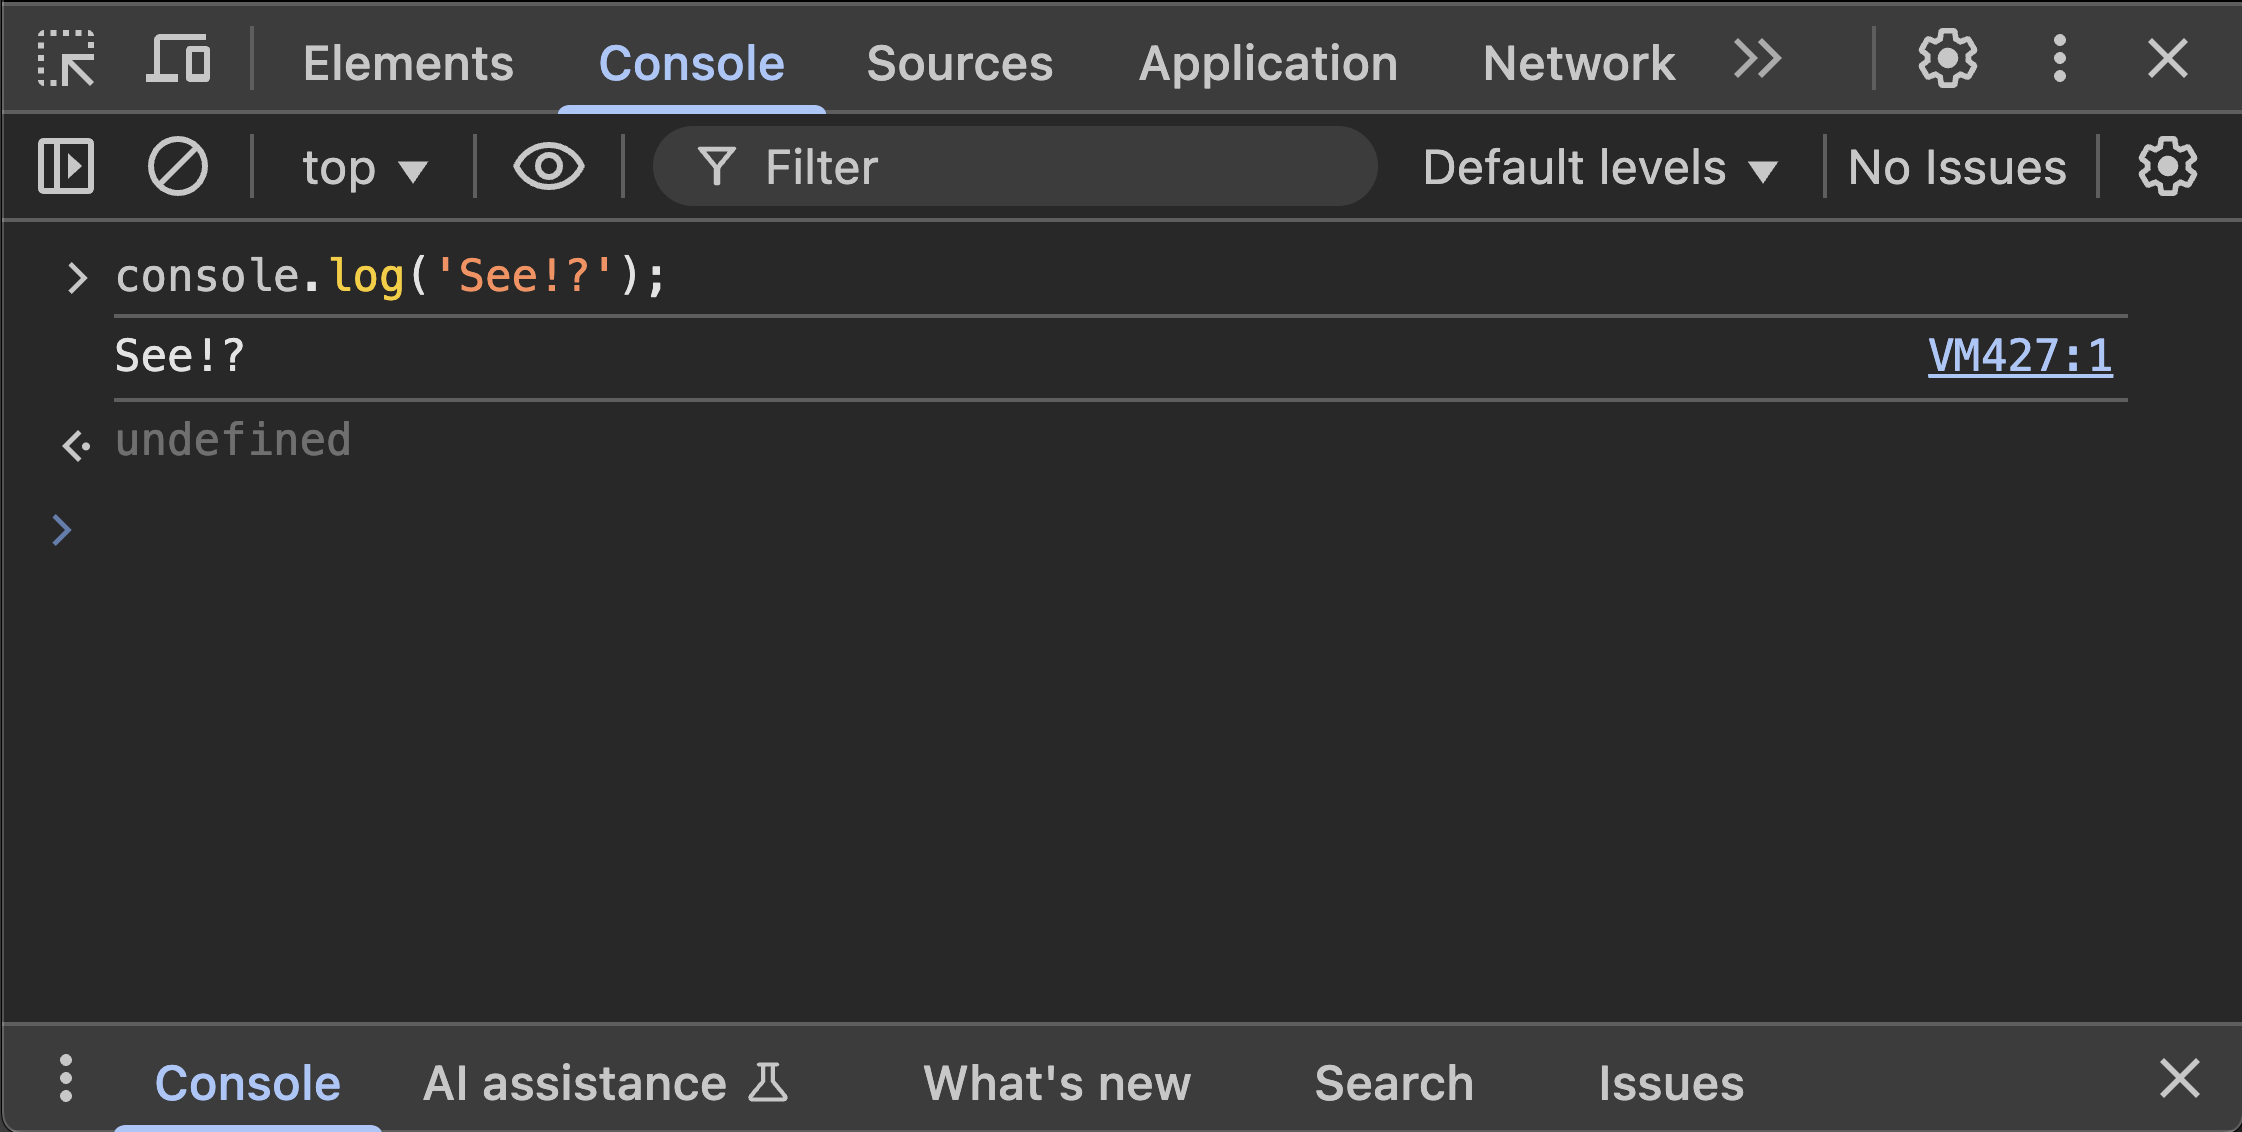Close the bottom drawer panel
The height and width of the screenshot is (1132, 2242).
click(x=2179, y=1080)
